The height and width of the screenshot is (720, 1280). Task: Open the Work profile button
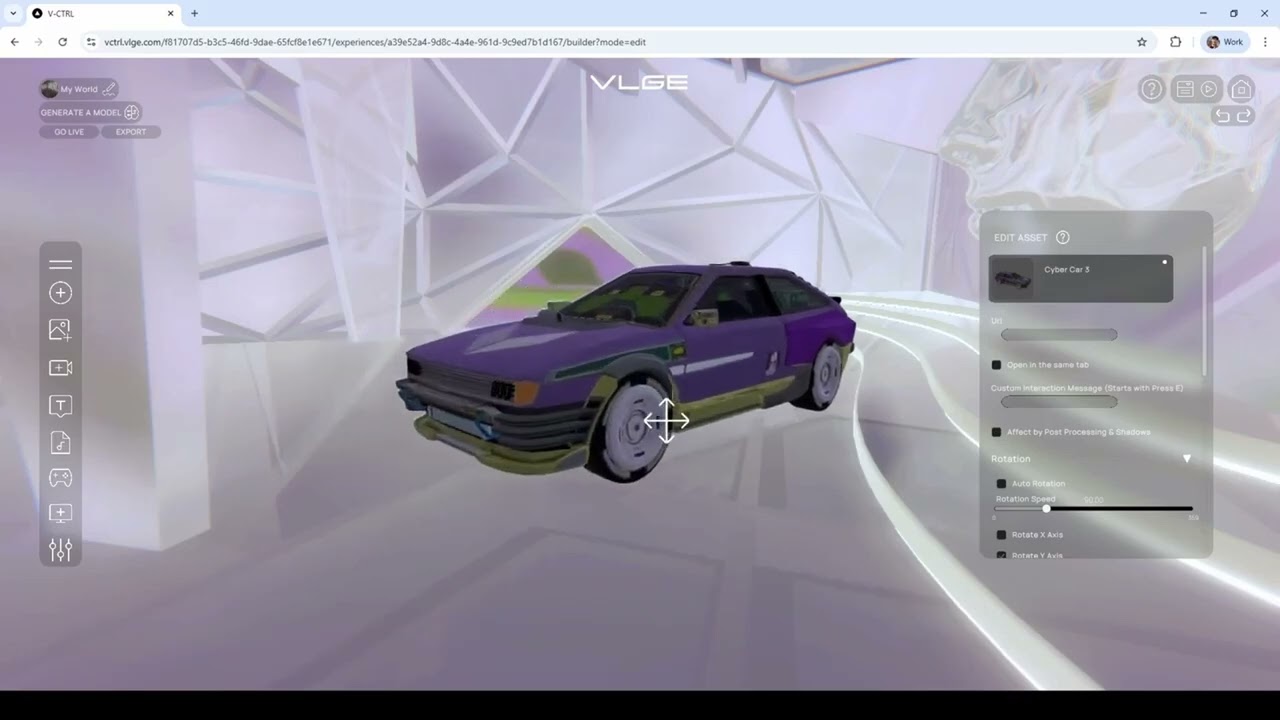1225,42
